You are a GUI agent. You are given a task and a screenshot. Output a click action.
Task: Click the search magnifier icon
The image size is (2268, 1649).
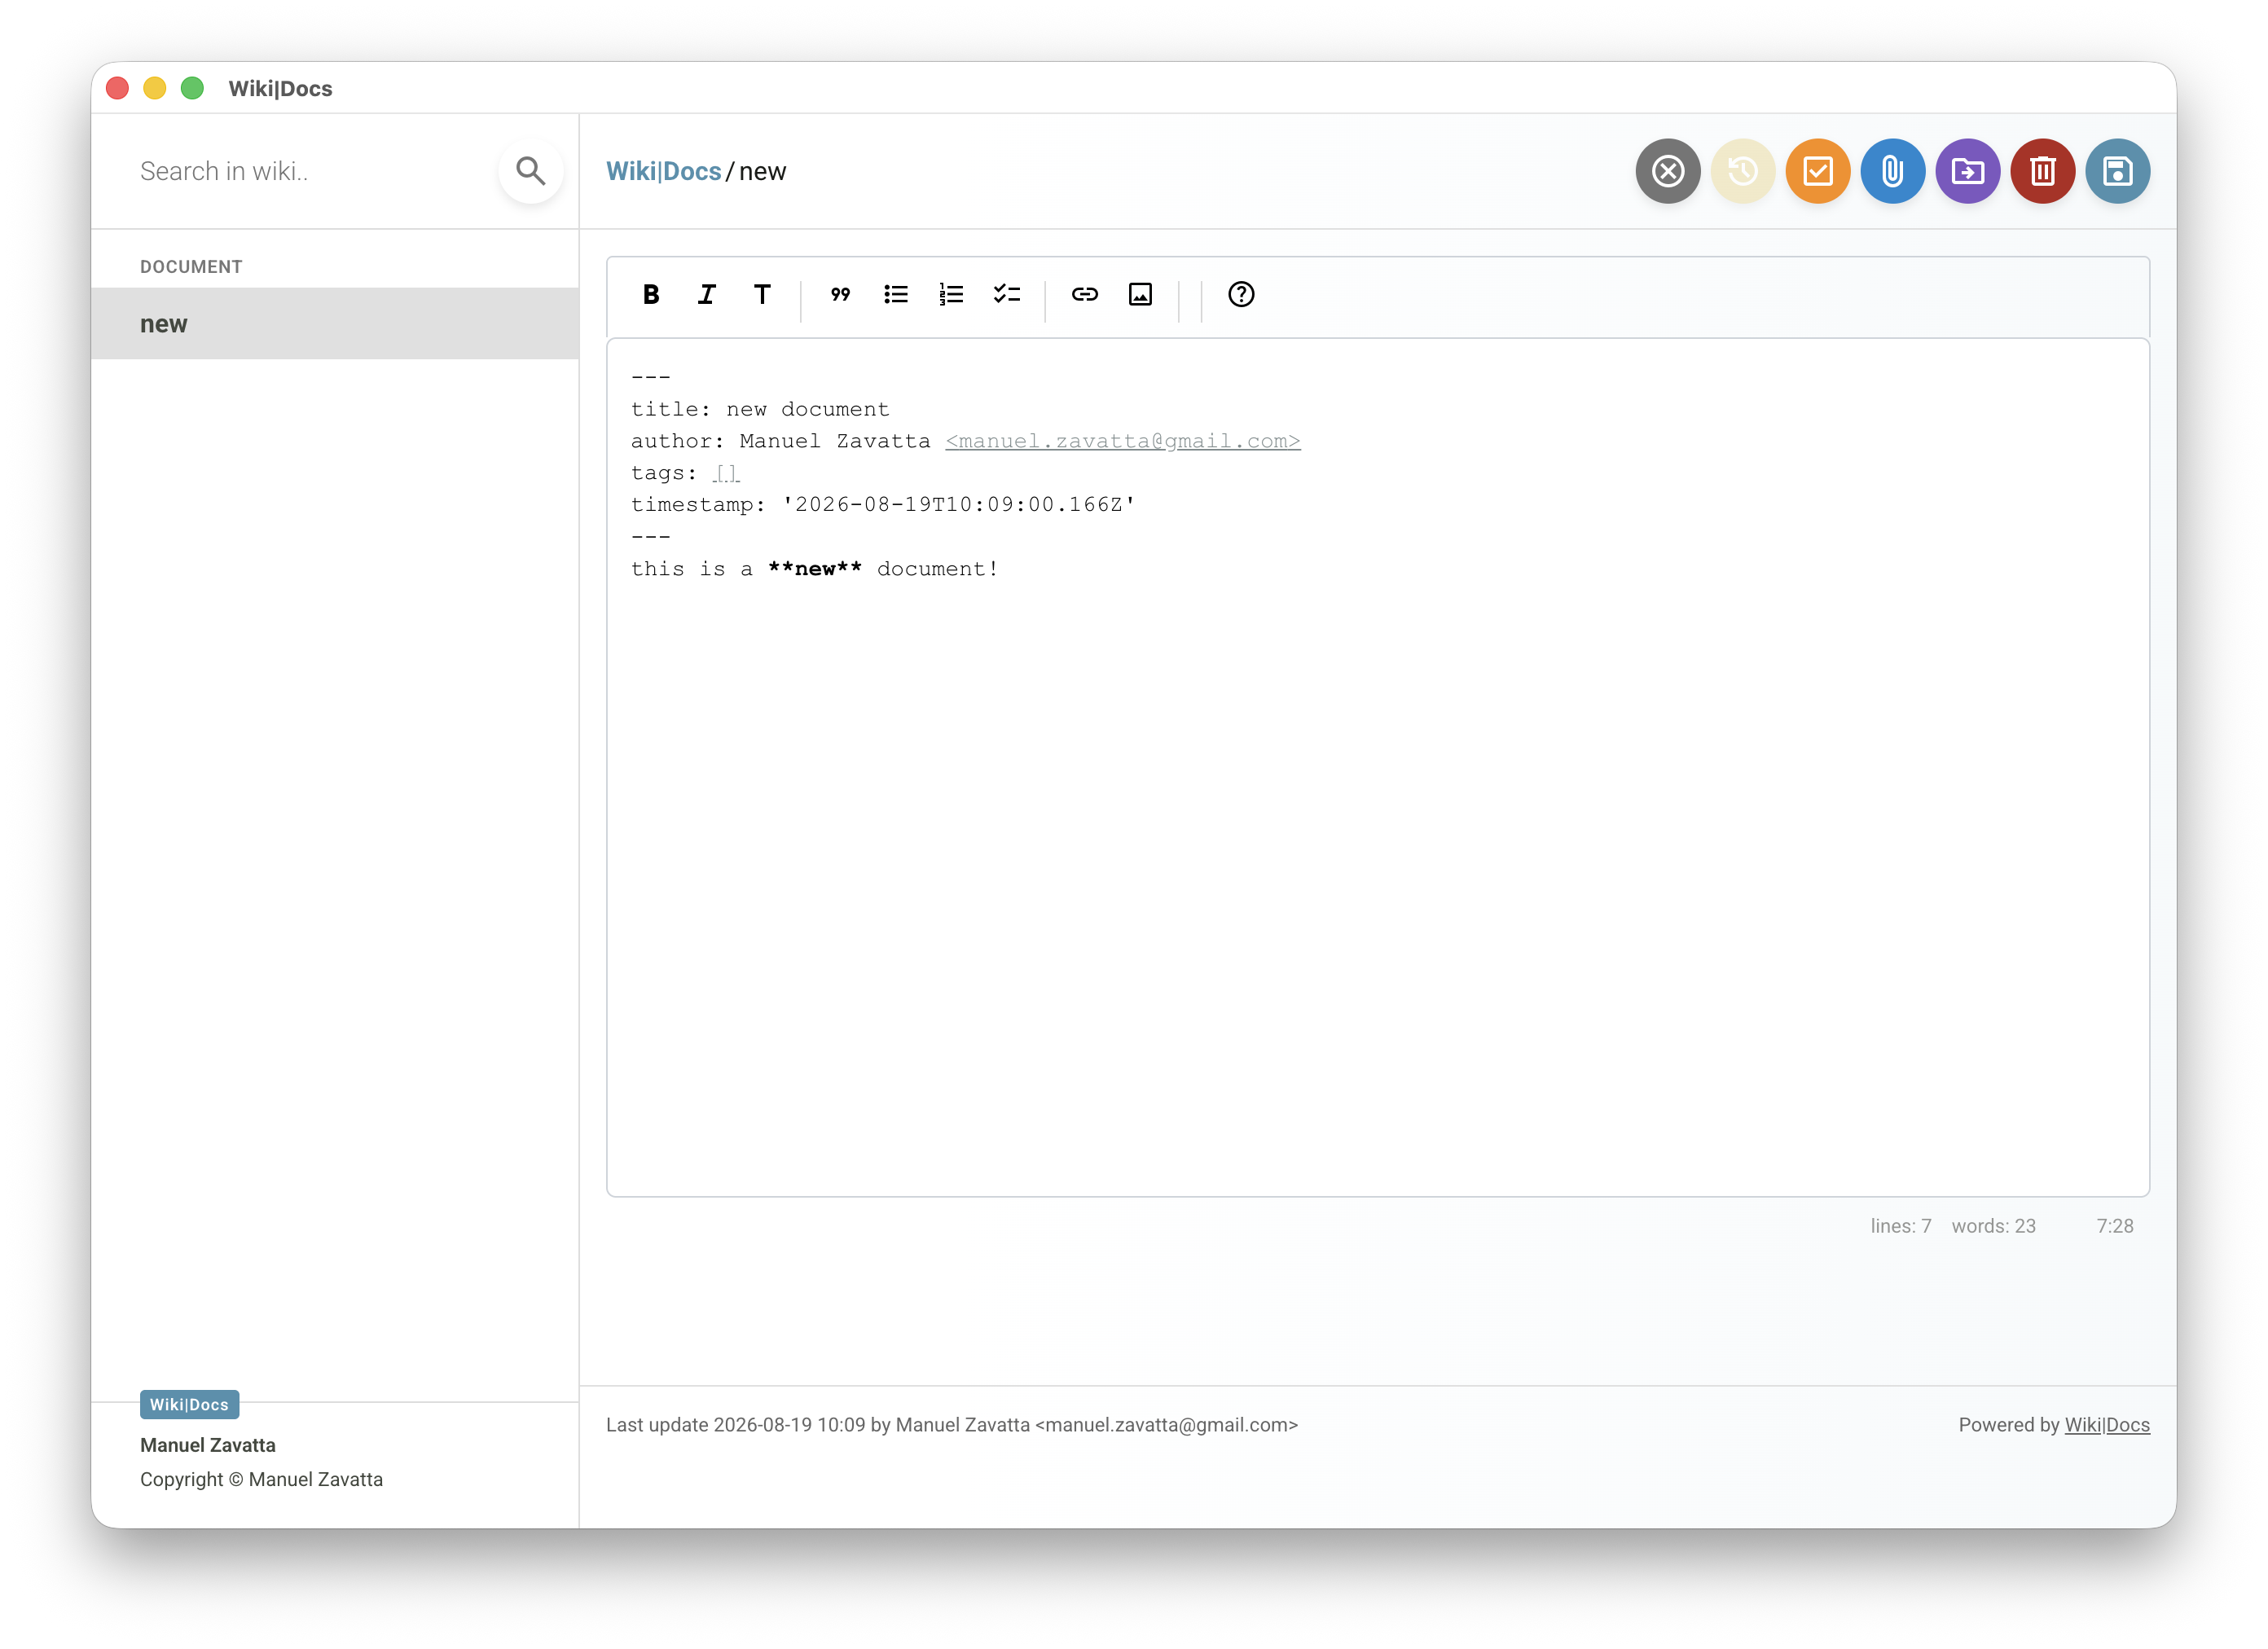pos(531,171)
